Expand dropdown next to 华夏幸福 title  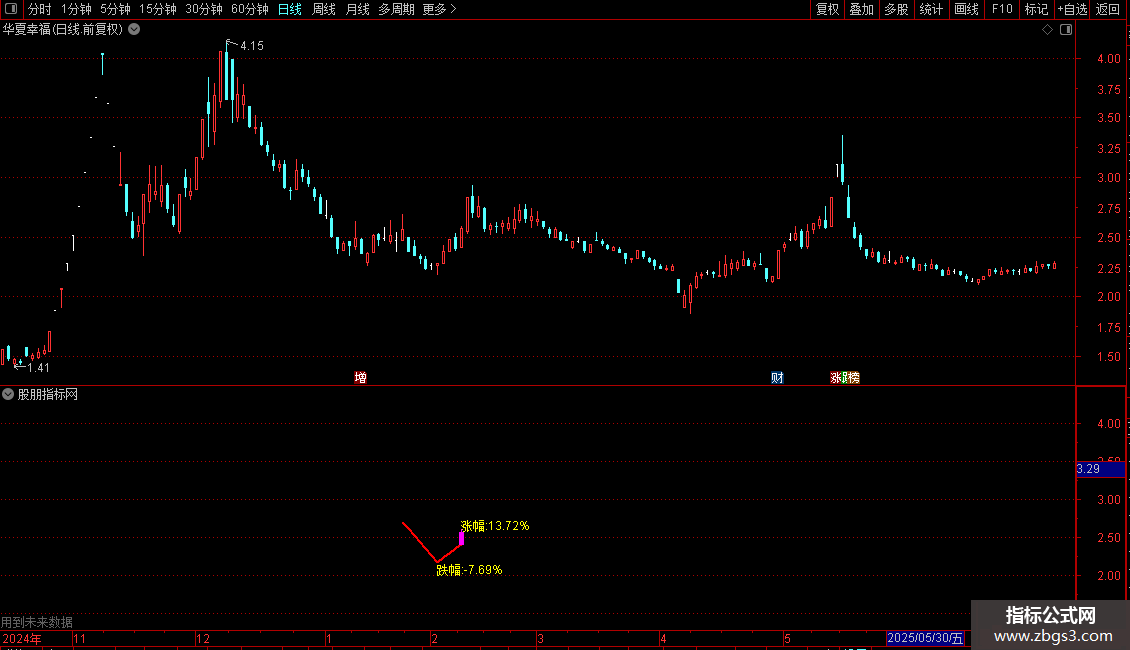click(134, 30)
